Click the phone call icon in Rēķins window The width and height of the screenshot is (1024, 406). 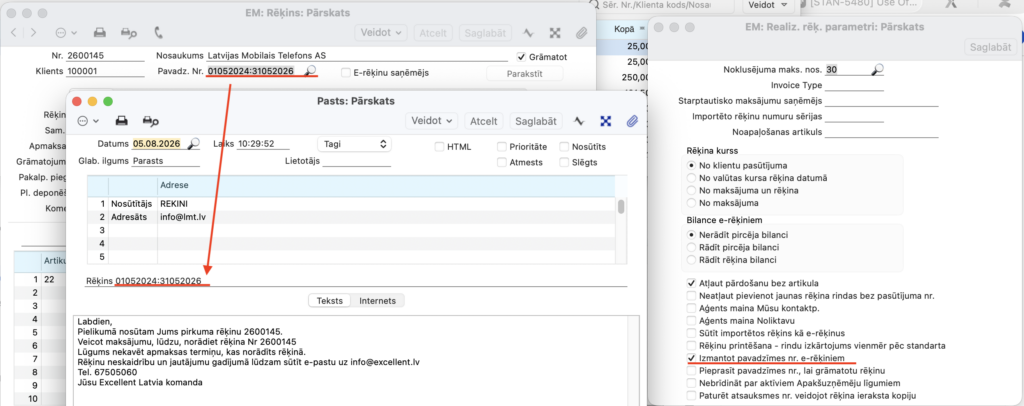[158, 32]
